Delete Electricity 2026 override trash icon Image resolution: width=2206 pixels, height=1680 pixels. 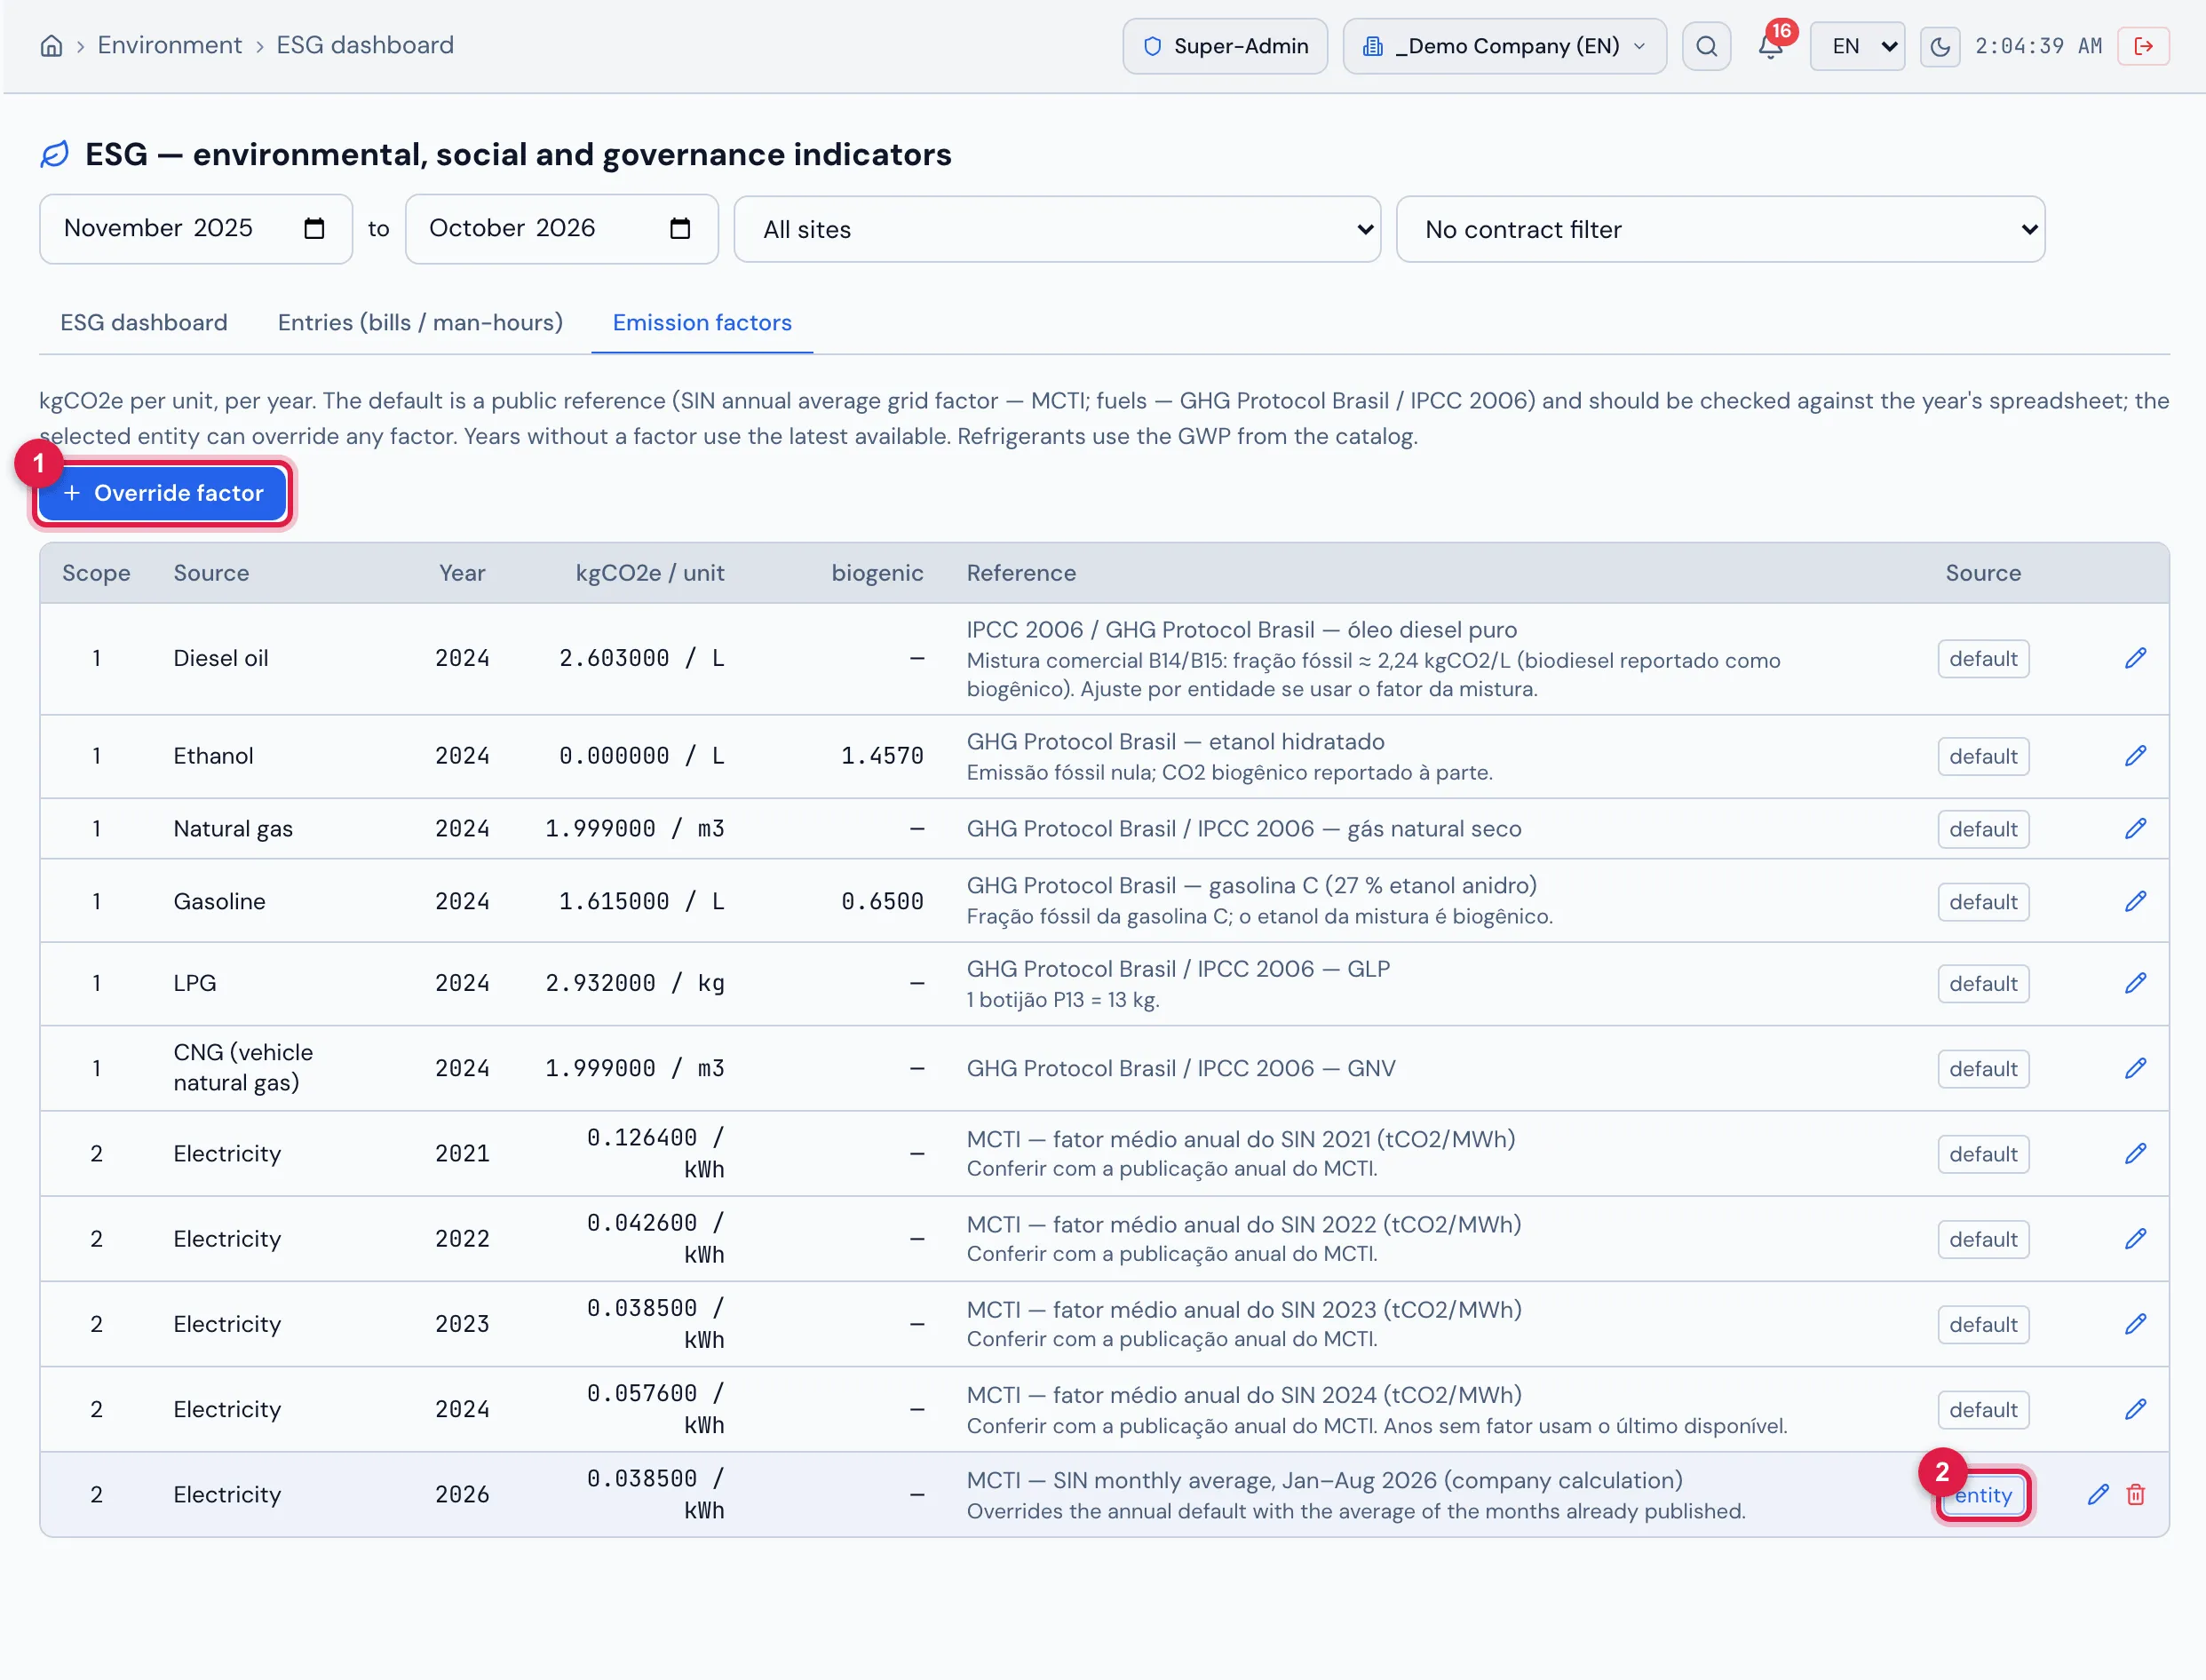pyautogui.click(x=2135, y=1494)
